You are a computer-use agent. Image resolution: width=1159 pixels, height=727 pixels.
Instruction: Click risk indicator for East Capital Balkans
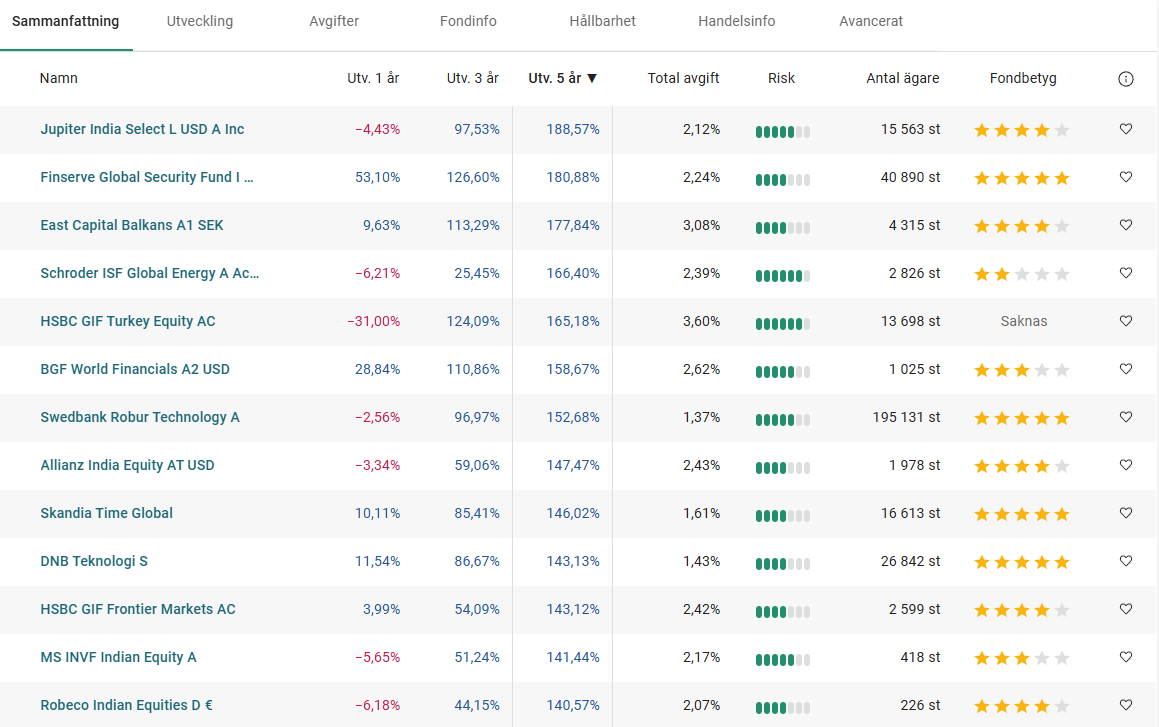(x=783, y=228)
